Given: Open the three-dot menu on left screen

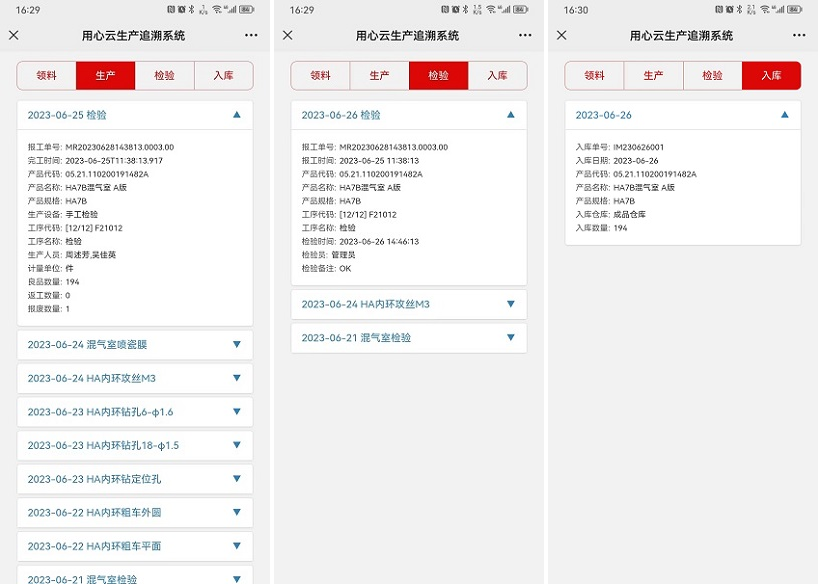Looking at the screenshot, I should (251, 35).
